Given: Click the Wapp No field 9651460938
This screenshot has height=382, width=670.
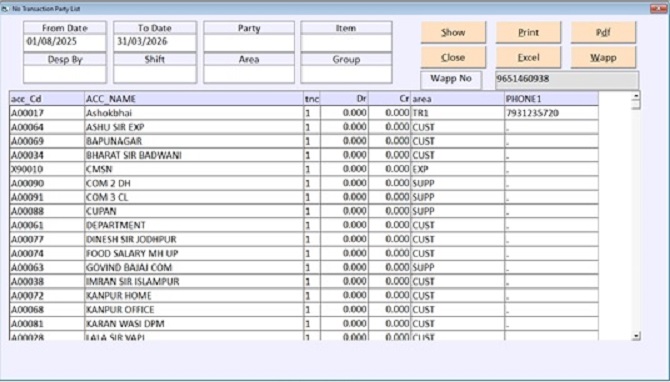Looking at the screenshot, I should (x=567, y=80).
